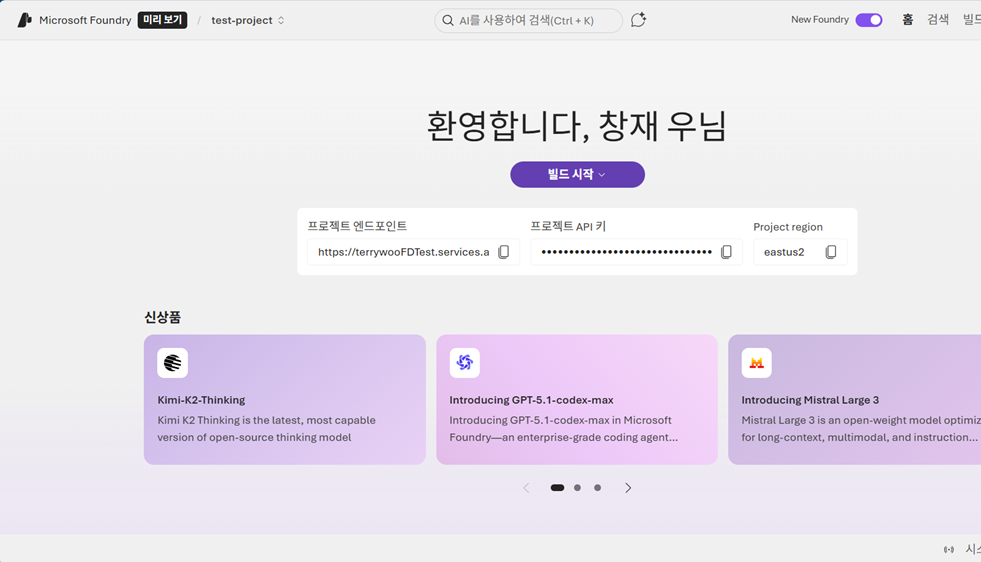Click the Project region label
The height and width of the screenshot is (562, 981).
point(788,227)
